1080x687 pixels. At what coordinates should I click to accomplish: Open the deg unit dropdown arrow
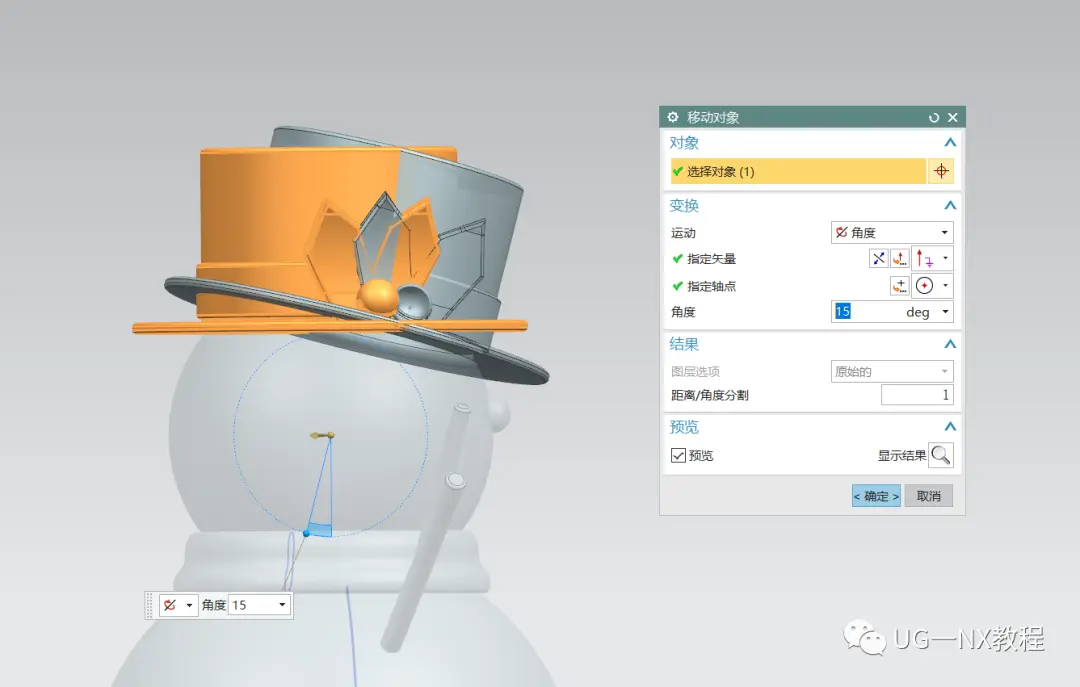[x=945, y=311]
